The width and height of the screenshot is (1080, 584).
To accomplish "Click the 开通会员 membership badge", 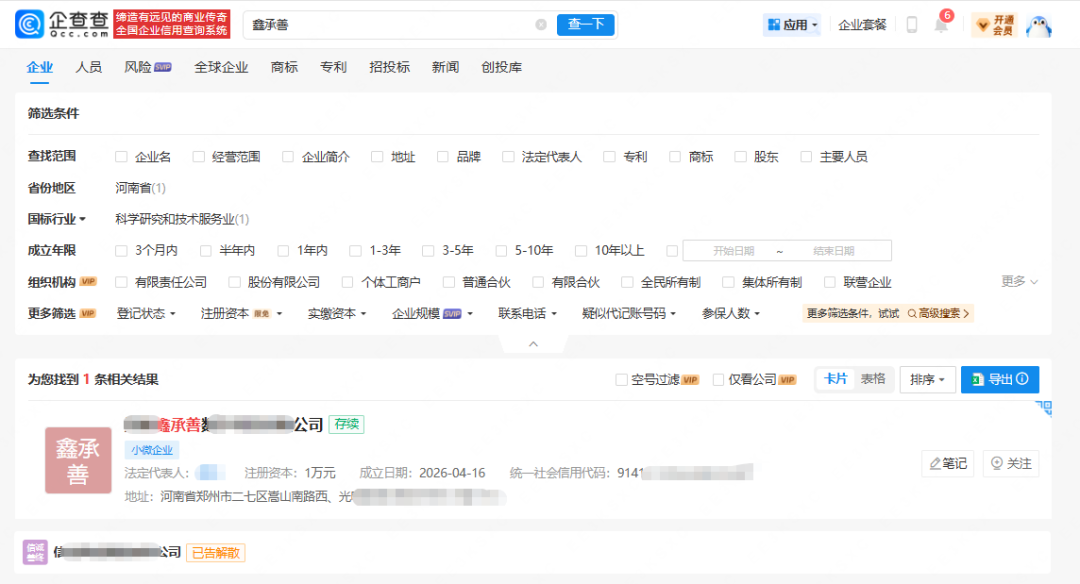I will 995,25.
